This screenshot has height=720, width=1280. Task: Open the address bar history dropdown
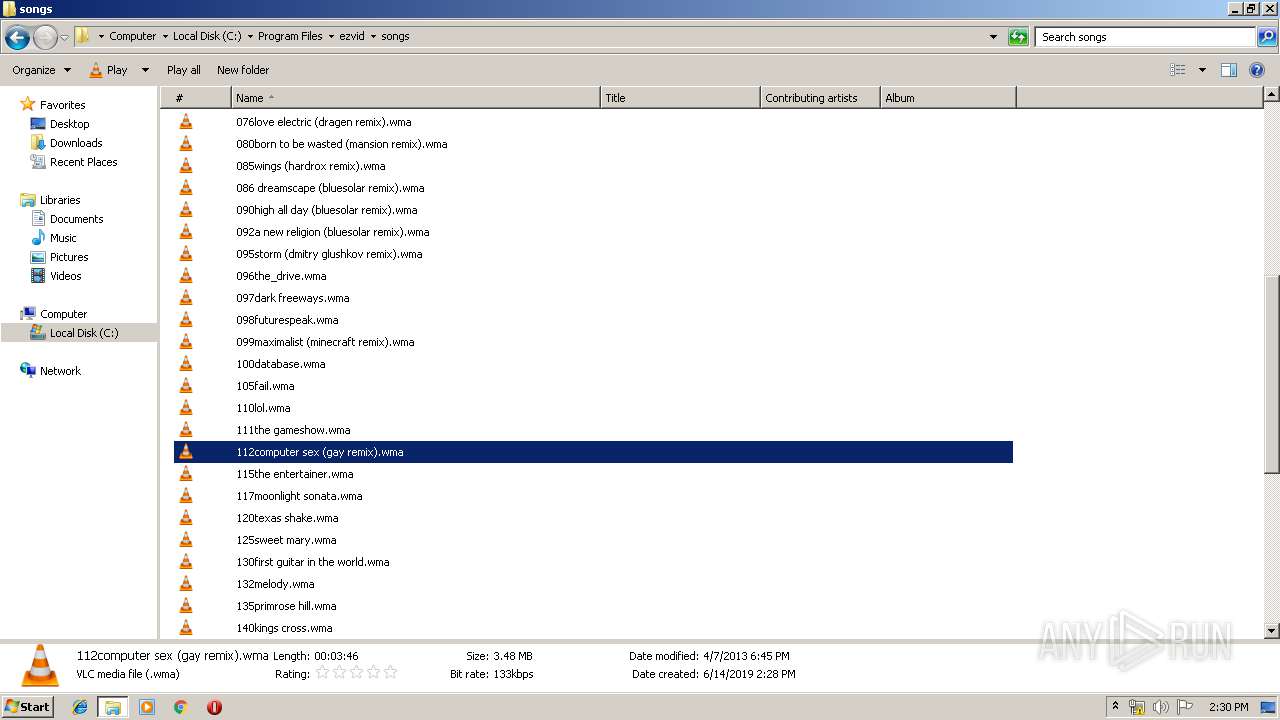click(x=993, y=37)
